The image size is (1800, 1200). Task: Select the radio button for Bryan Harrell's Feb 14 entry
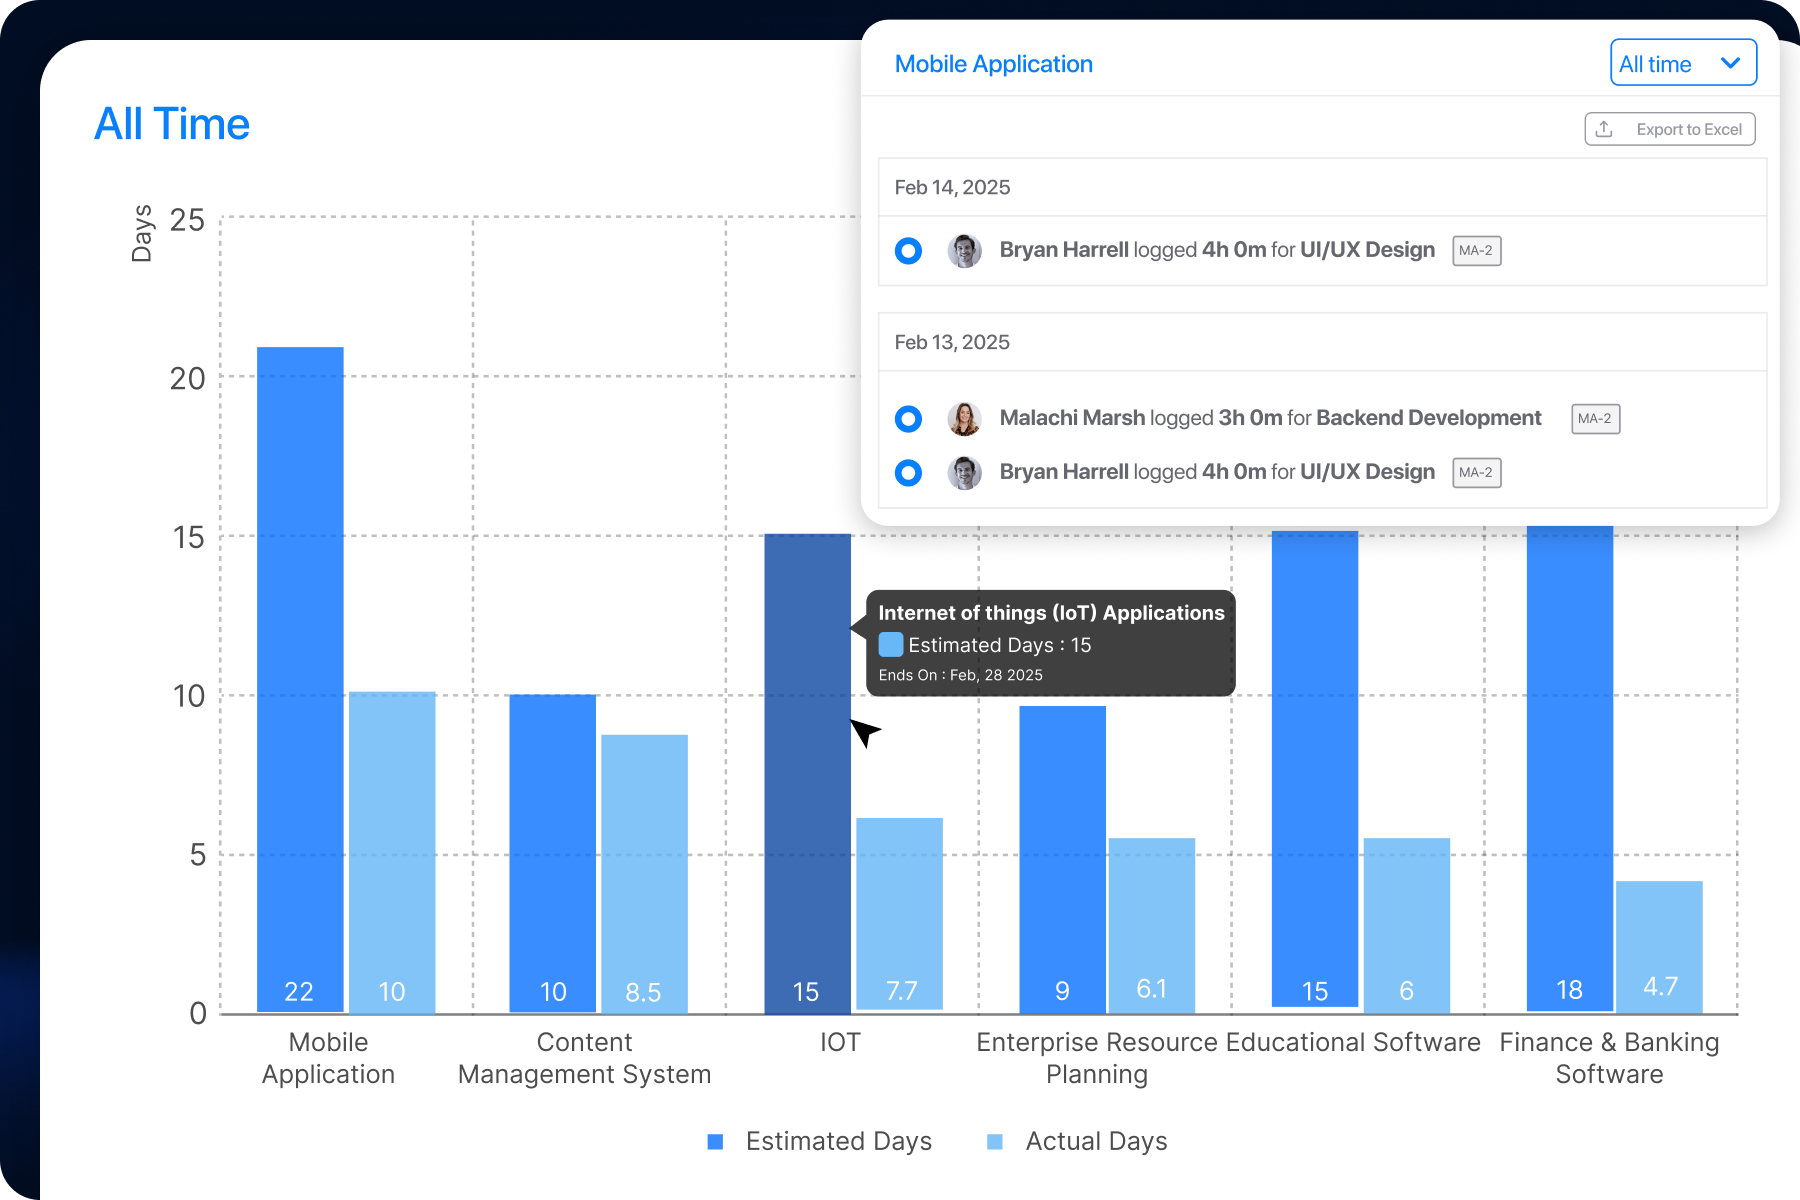908,250
